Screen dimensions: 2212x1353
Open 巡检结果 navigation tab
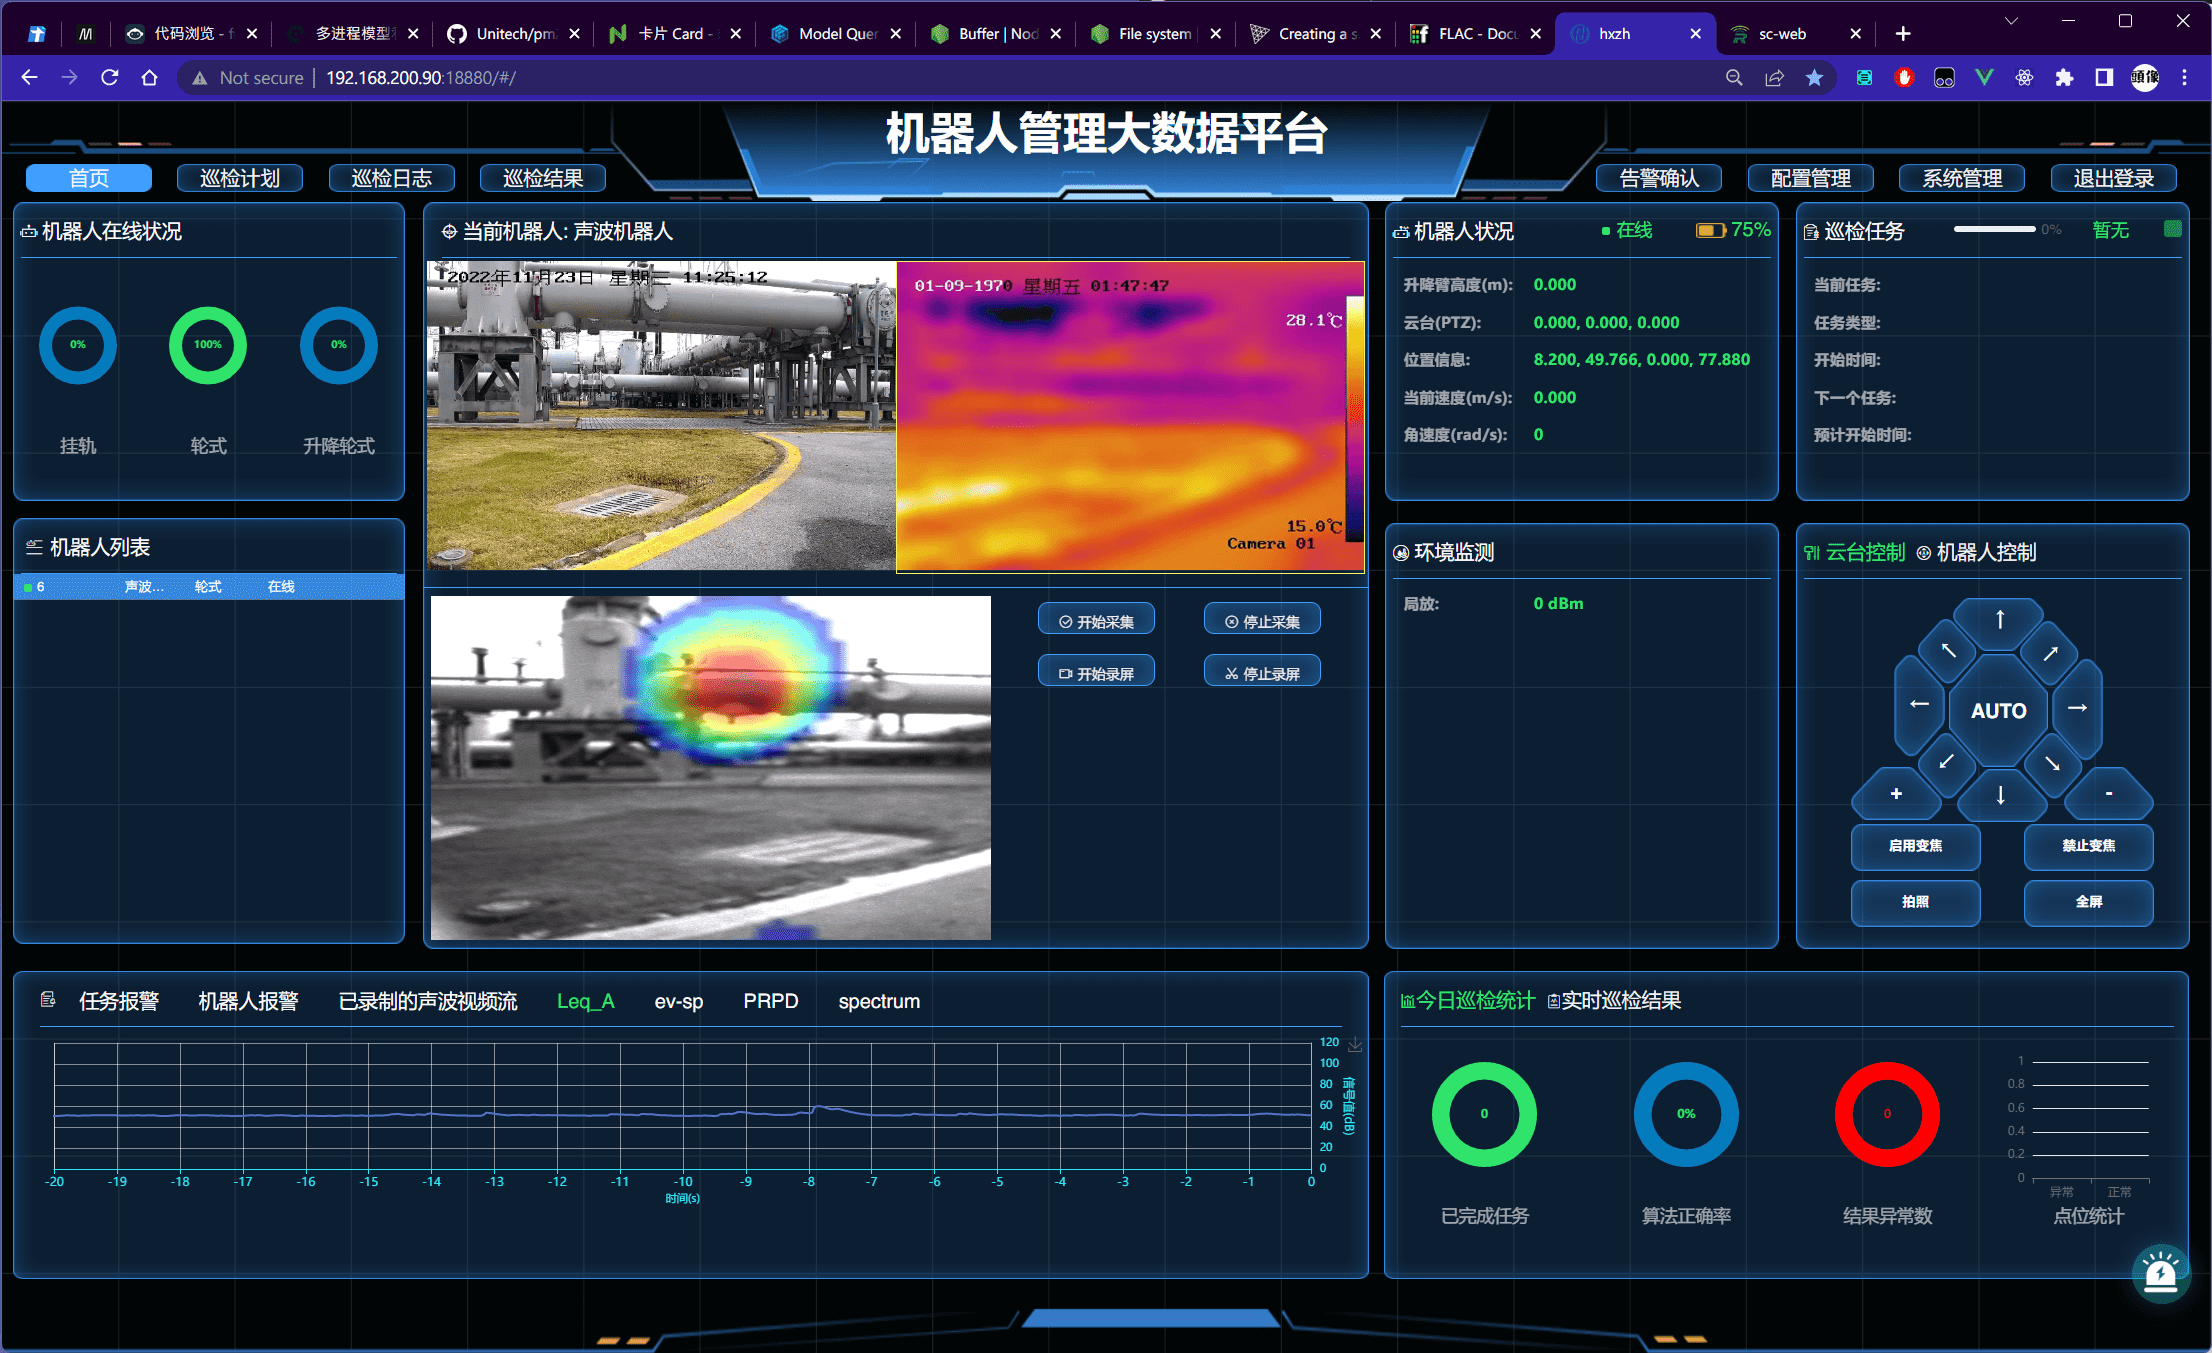pos(543,178)
